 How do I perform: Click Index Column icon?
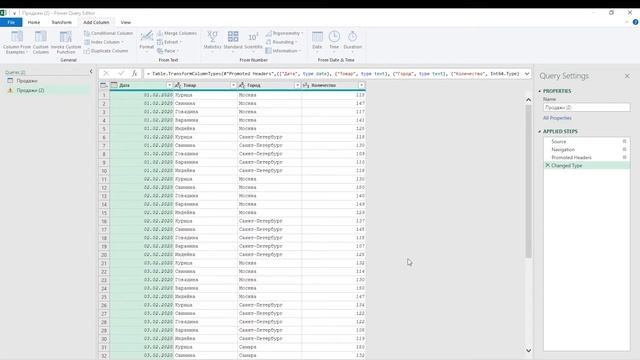click(87, 42)
